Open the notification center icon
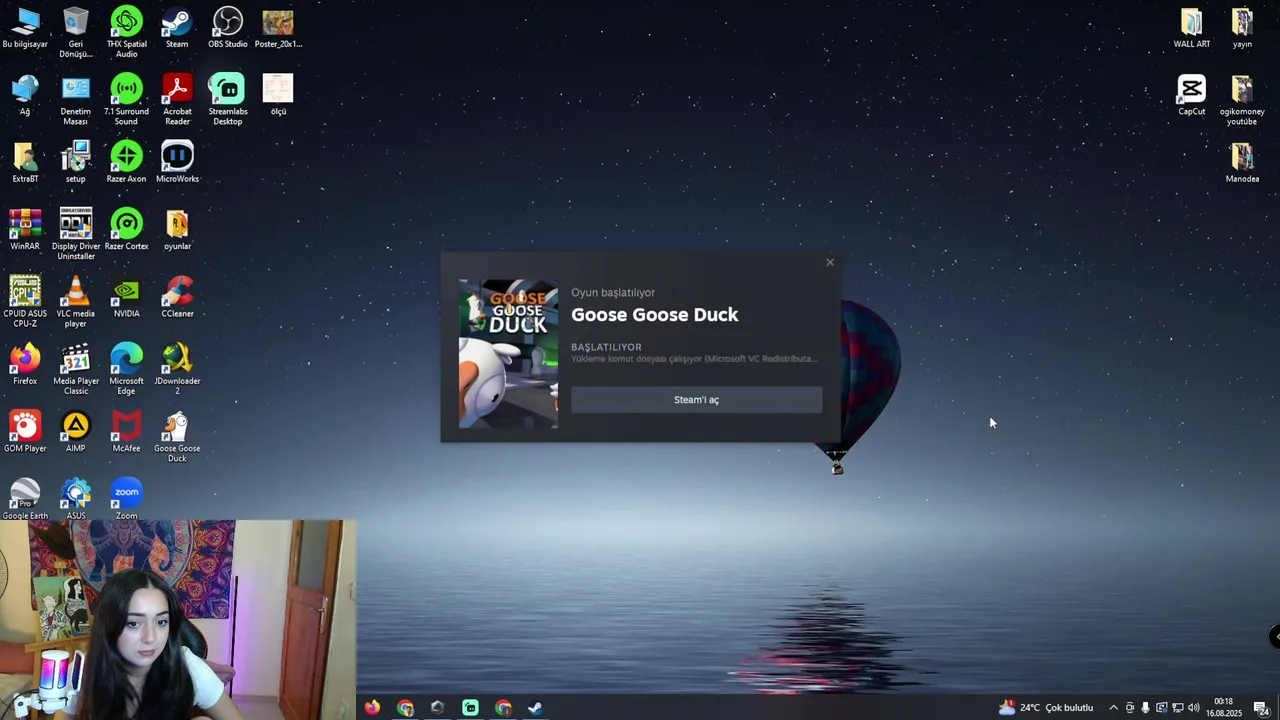This screenshot has width=1280, height=720. (1261, 708)
